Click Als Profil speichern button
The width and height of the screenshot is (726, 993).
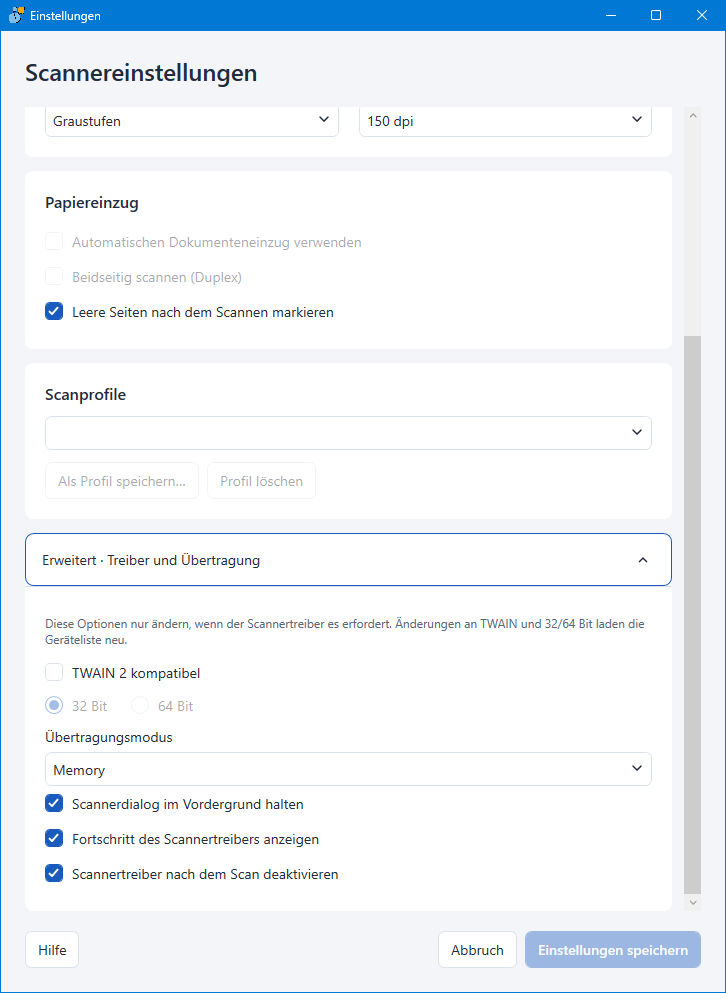click(122, 481)
